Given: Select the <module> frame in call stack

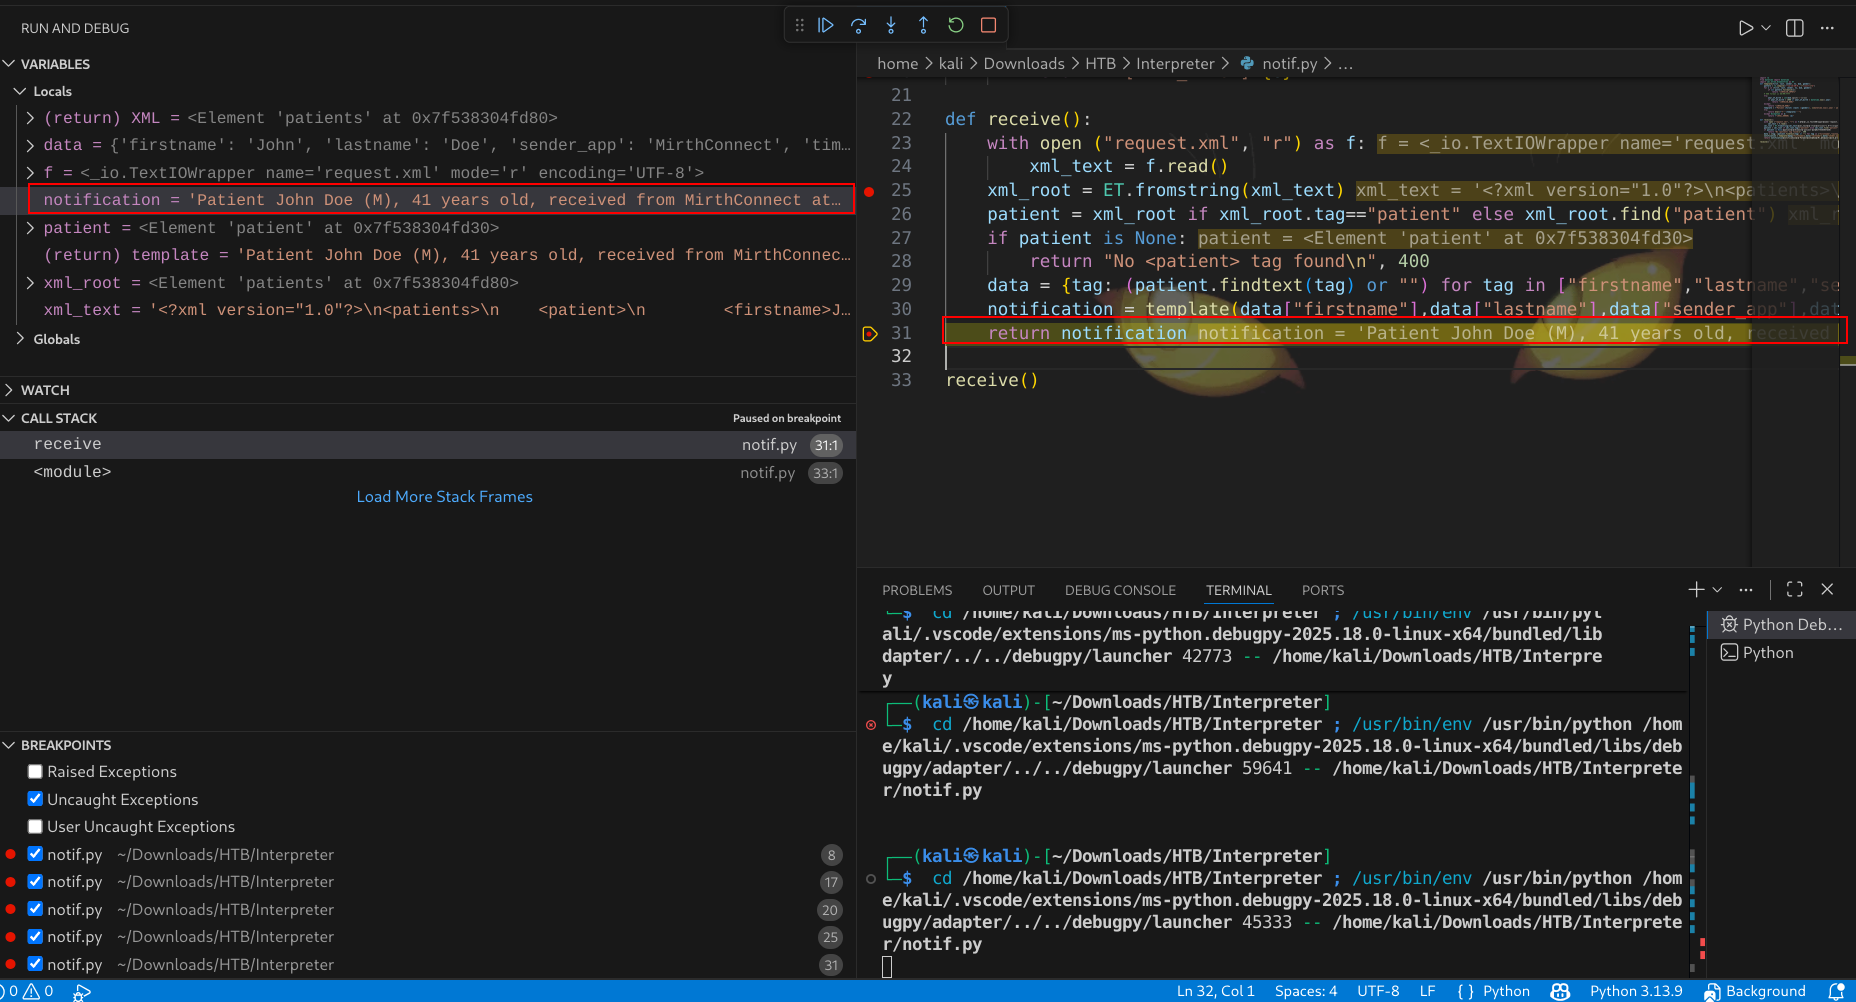Looking at the screenshot, I should click(x=72, y=472).
